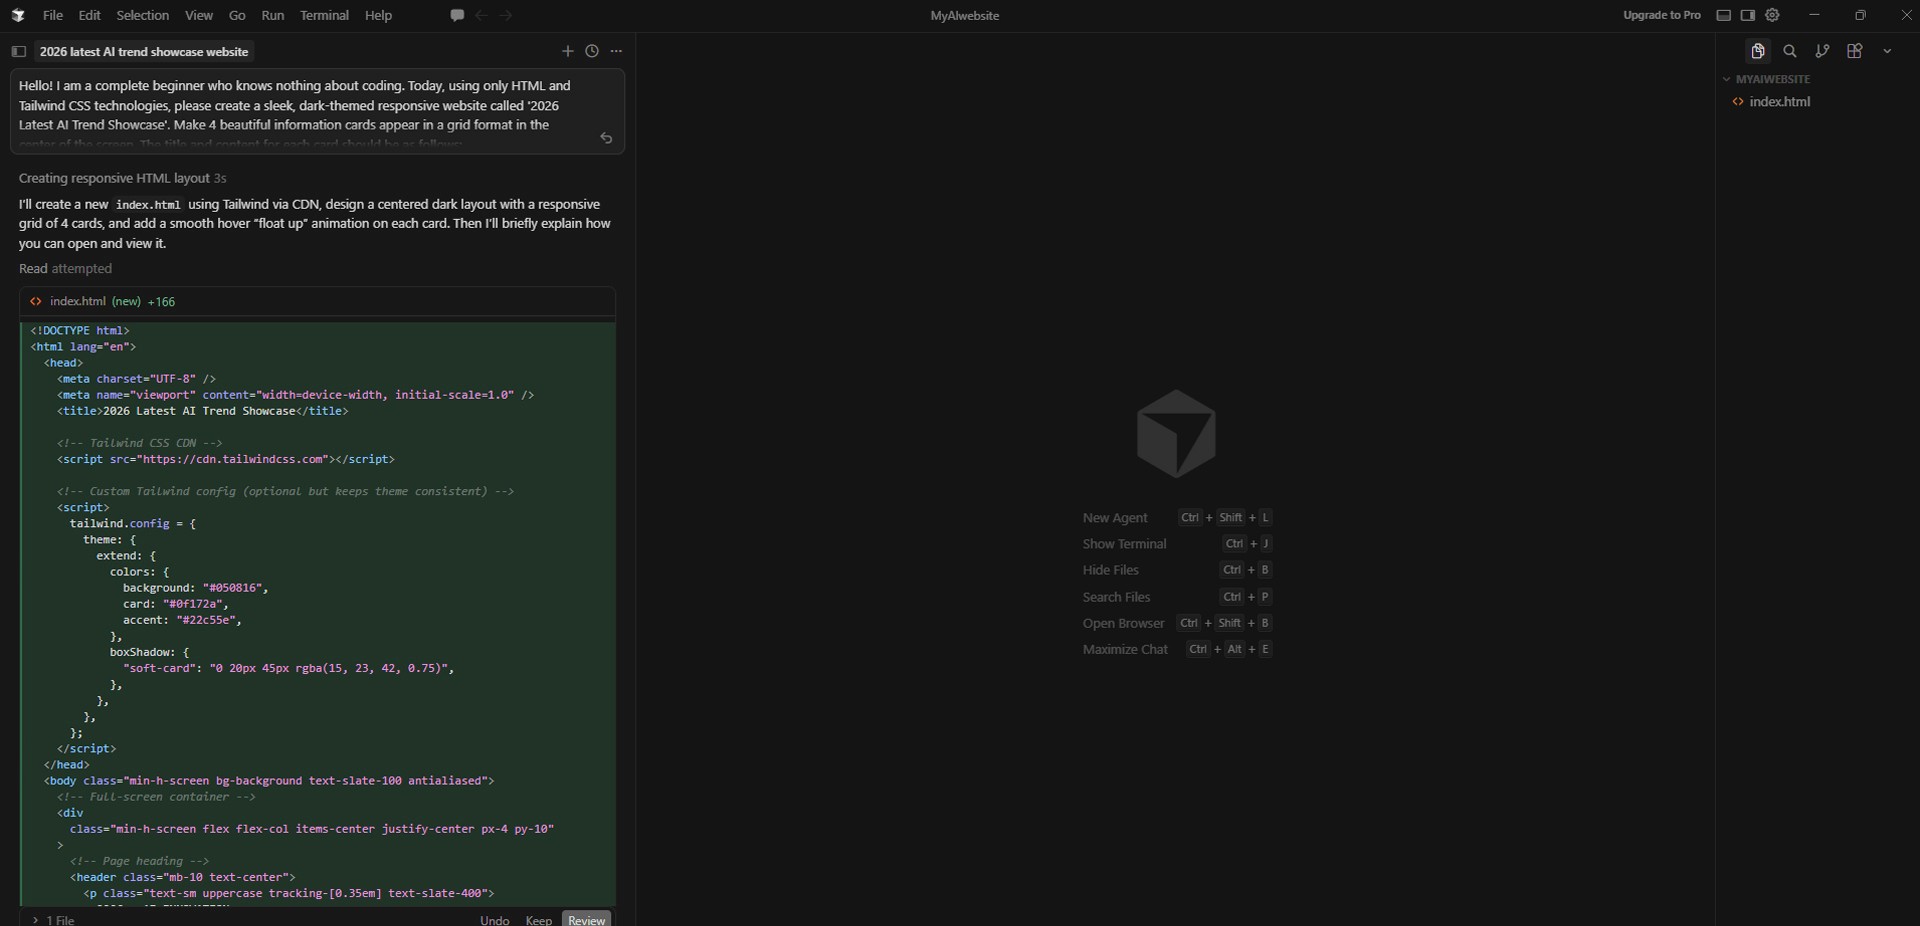Open the Help menu
Viewport: 1920px width, 926px height.
click(378, 15)
